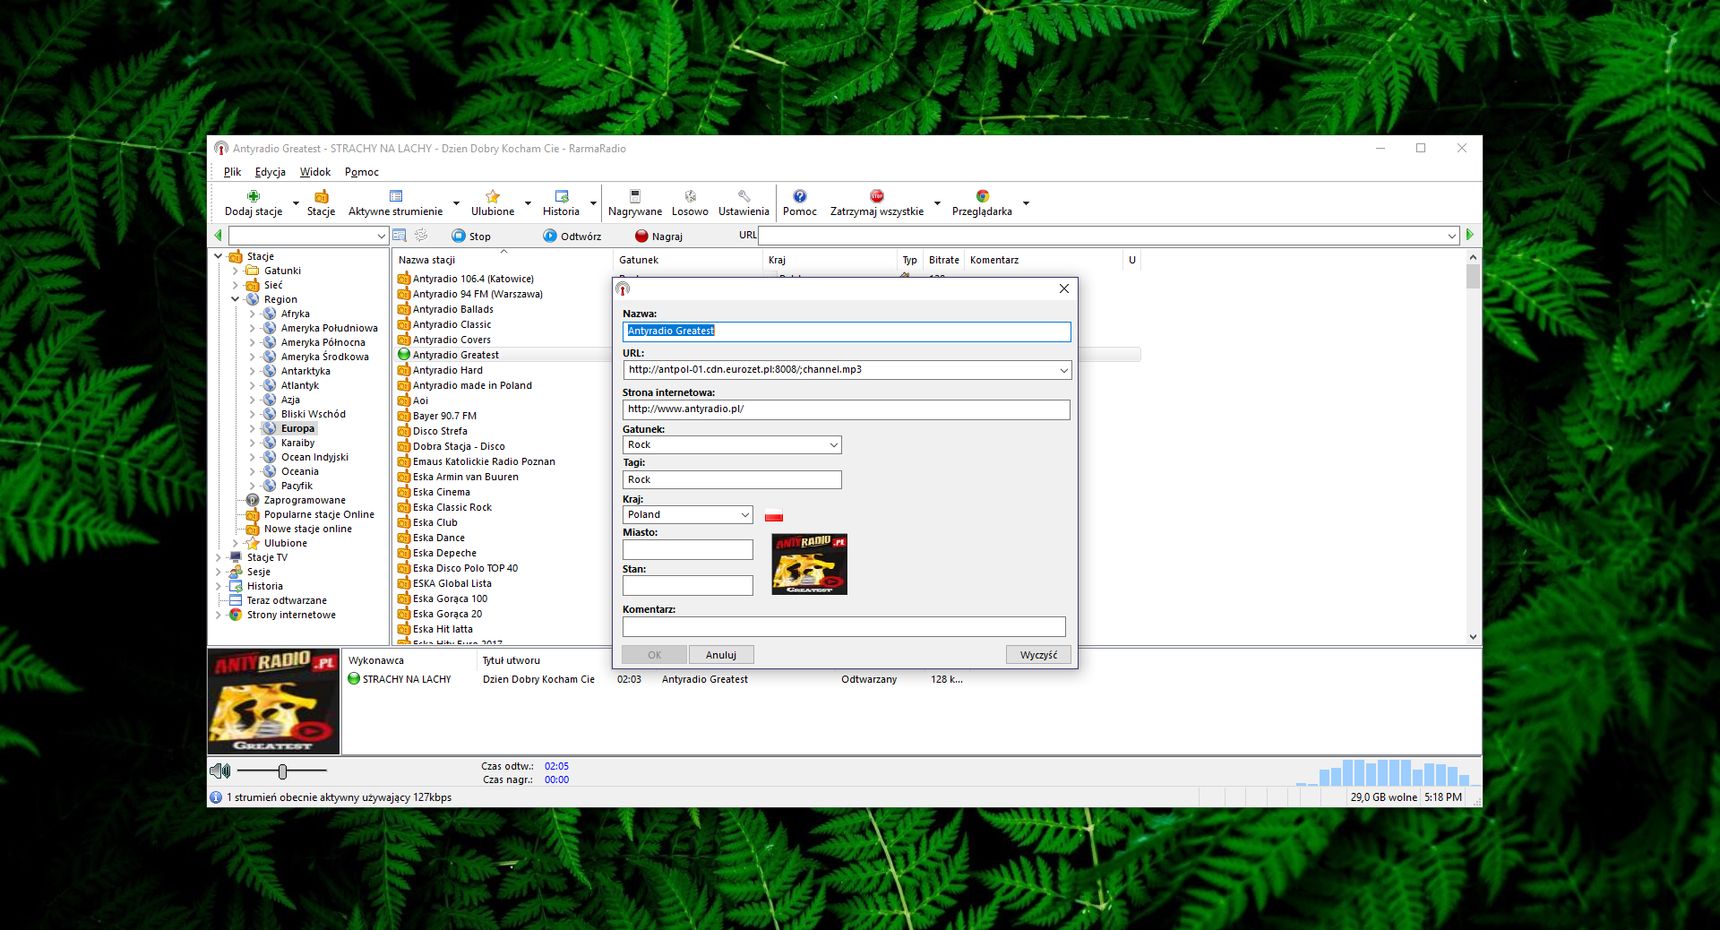1720x930 pixels.
Task: Collapse the Region tree node
Action: (x=236, y=299)
